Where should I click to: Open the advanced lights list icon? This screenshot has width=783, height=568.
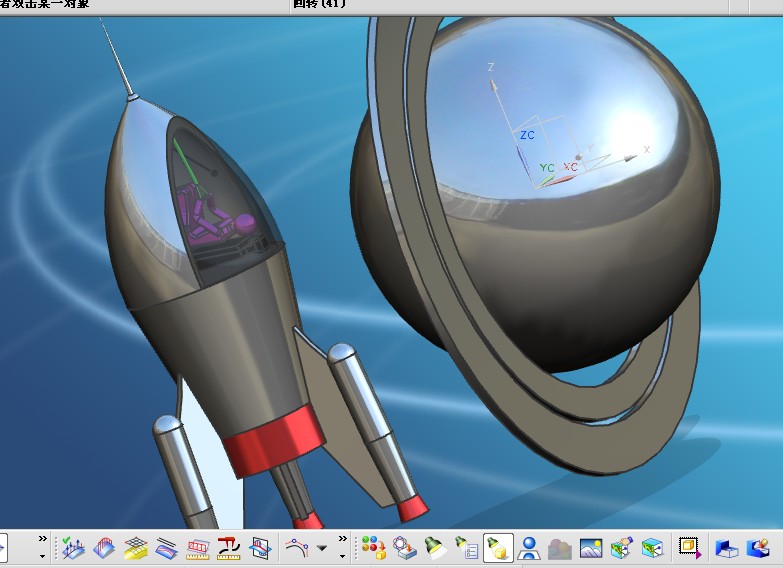(466, 548)
